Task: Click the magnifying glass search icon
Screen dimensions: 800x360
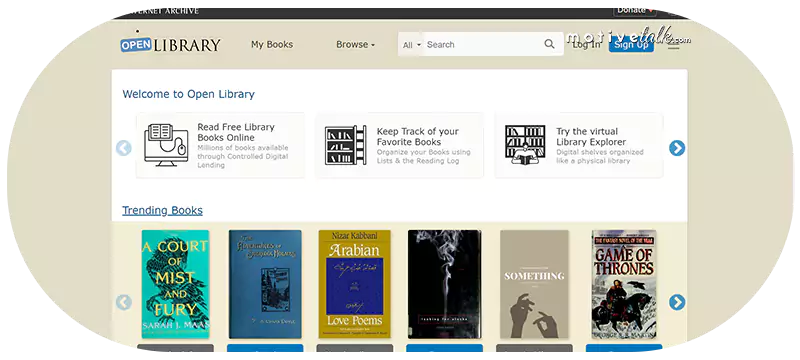Action: tap(549, 44)
